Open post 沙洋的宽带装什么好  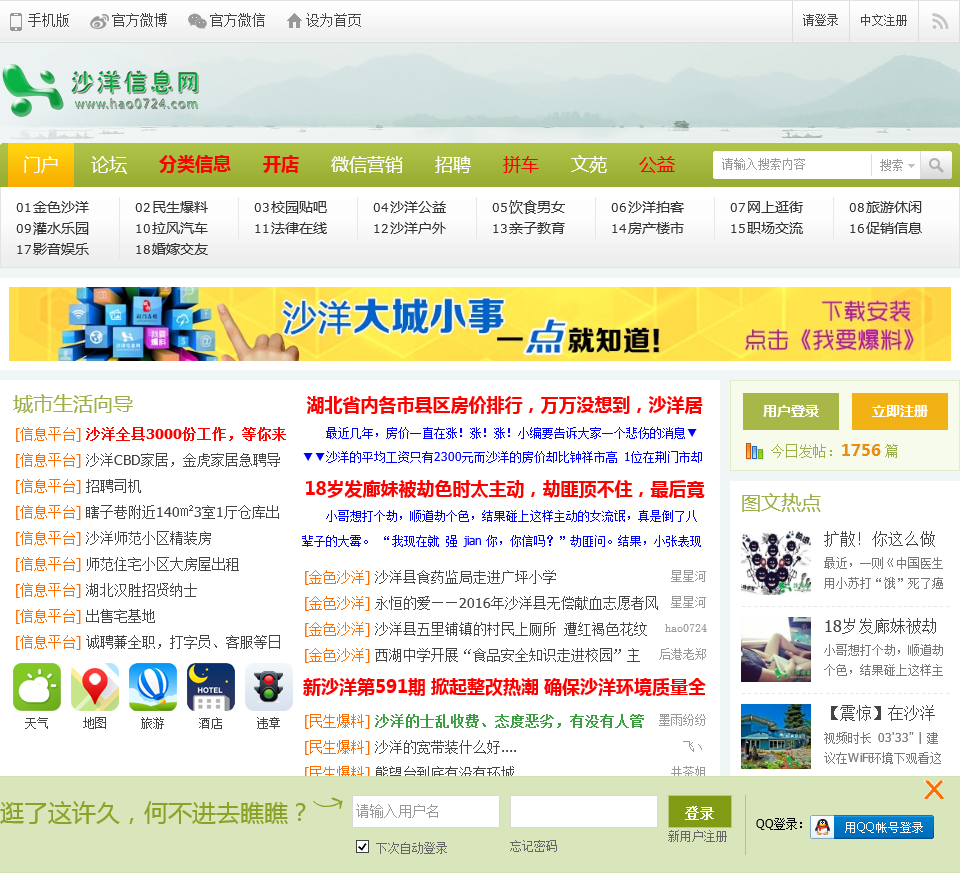pyautogui.click(x=446, y=747)
